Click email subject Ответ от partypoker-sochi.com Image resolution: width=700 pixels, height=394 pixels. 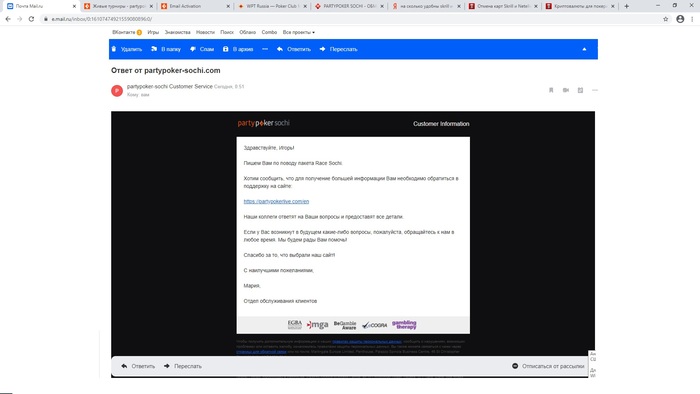tap(166, 71)
